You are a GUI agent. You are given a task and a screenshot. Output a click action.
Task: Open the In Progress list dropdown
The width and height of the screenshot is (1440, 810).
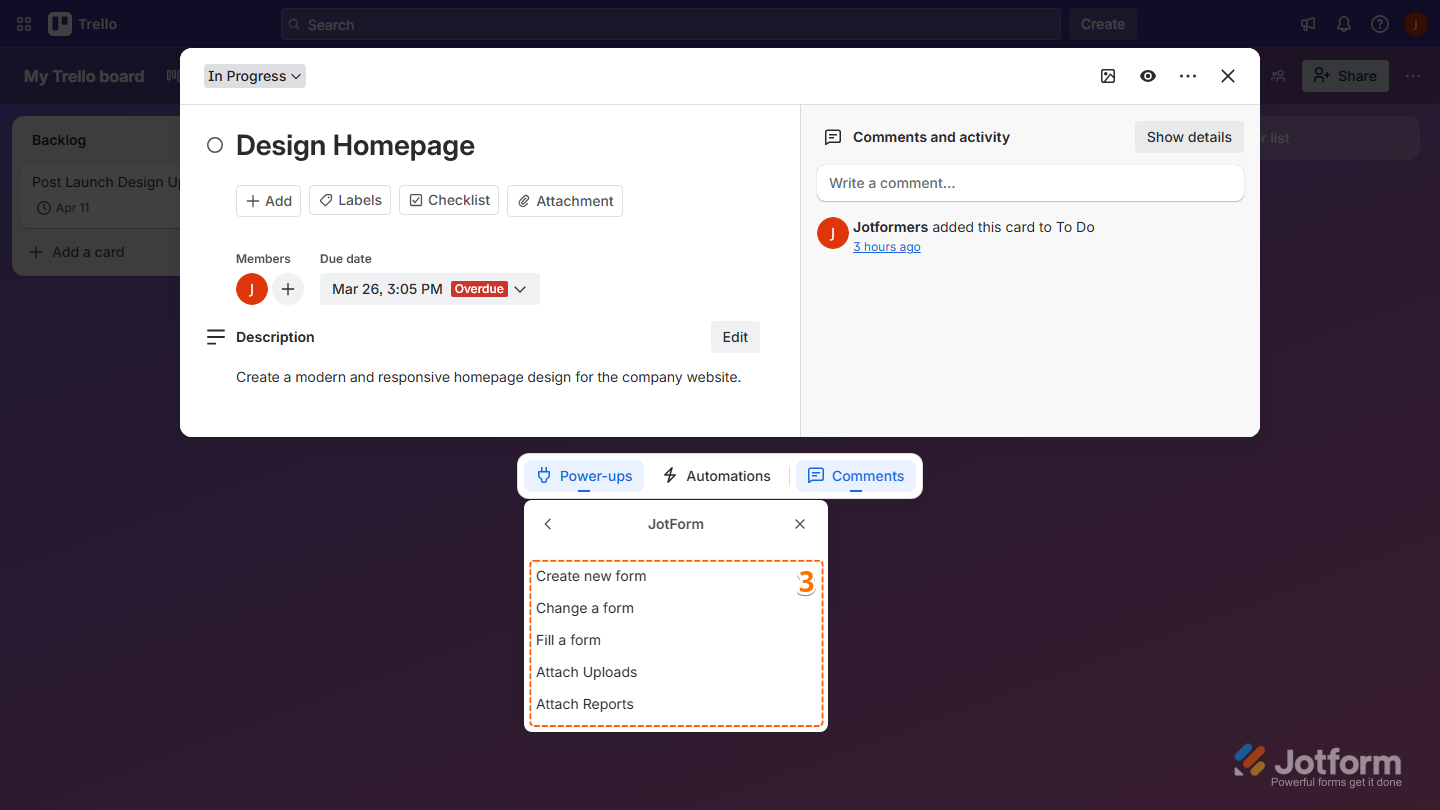pyautogui.click(x=255, y=76)
